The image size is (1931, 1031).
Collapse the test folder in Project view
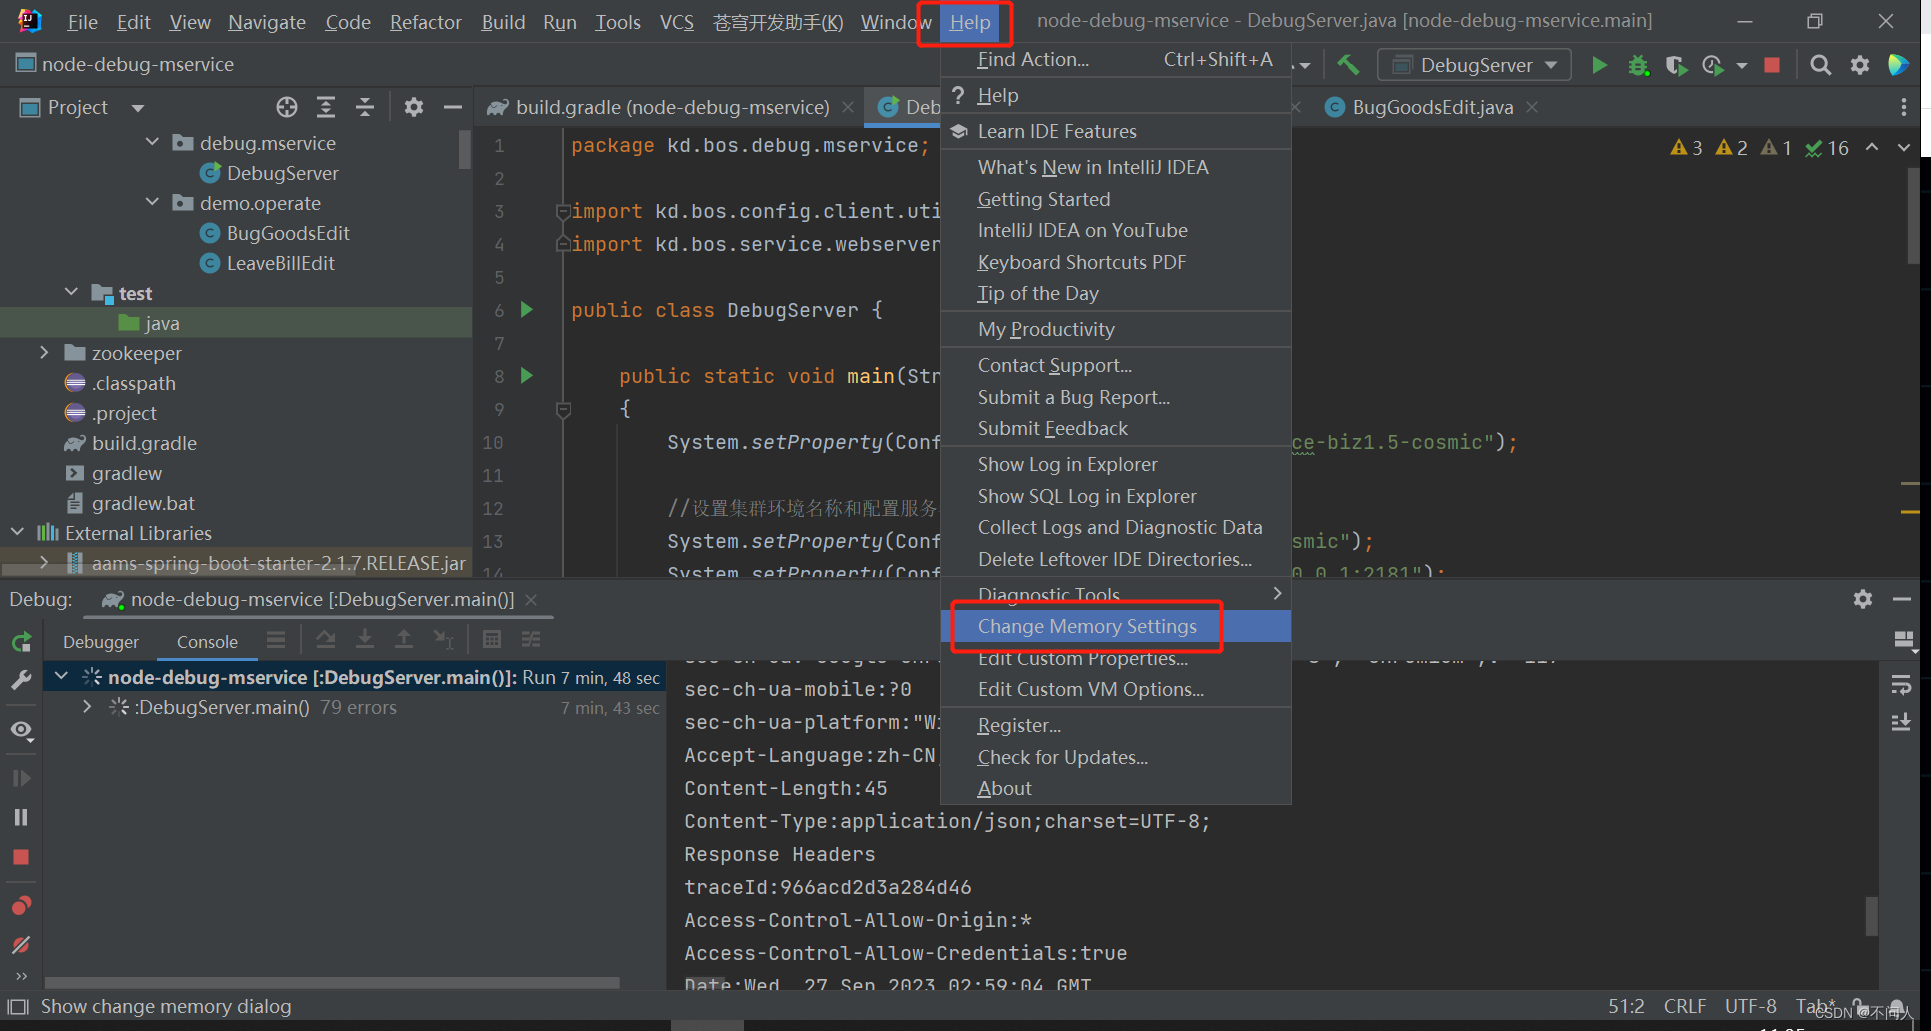[70, 292]
